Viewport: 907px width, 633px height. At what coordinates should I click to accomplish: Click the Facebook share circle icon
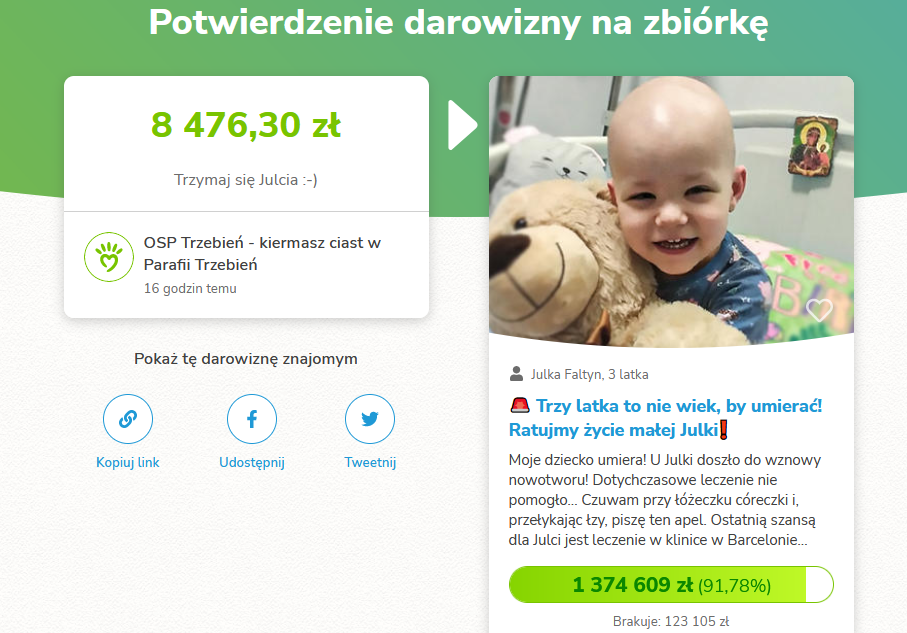[x=252, y=419]
